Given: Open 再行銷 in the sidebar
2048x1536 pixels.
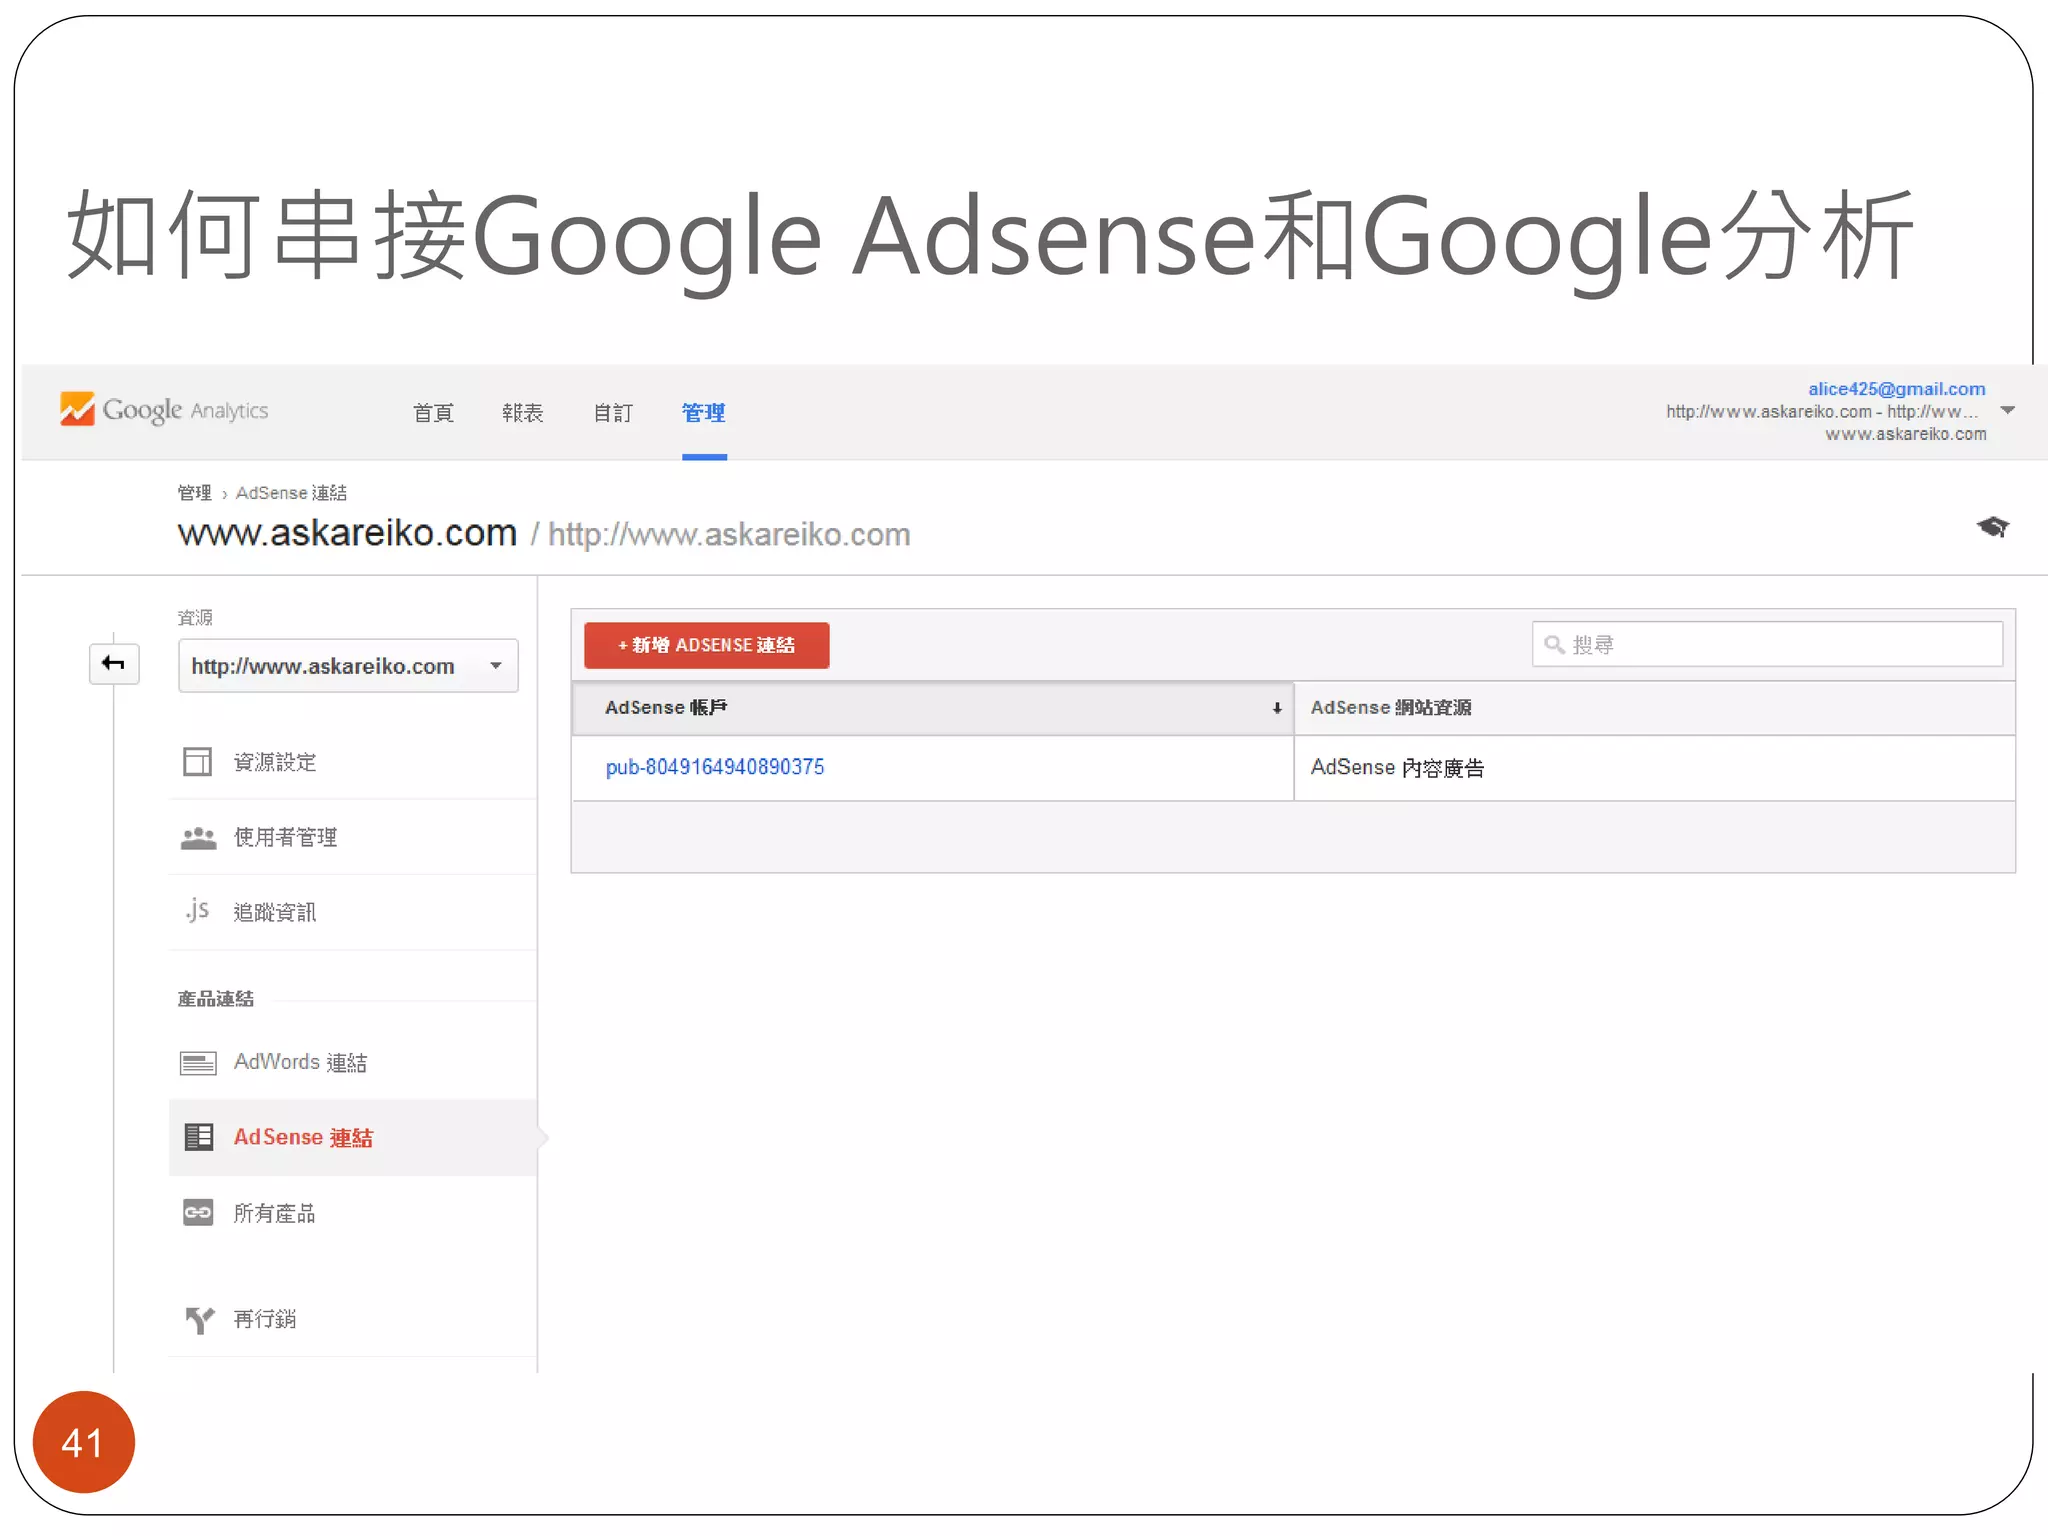Looking at the screenshot, I should point(264,1319).
